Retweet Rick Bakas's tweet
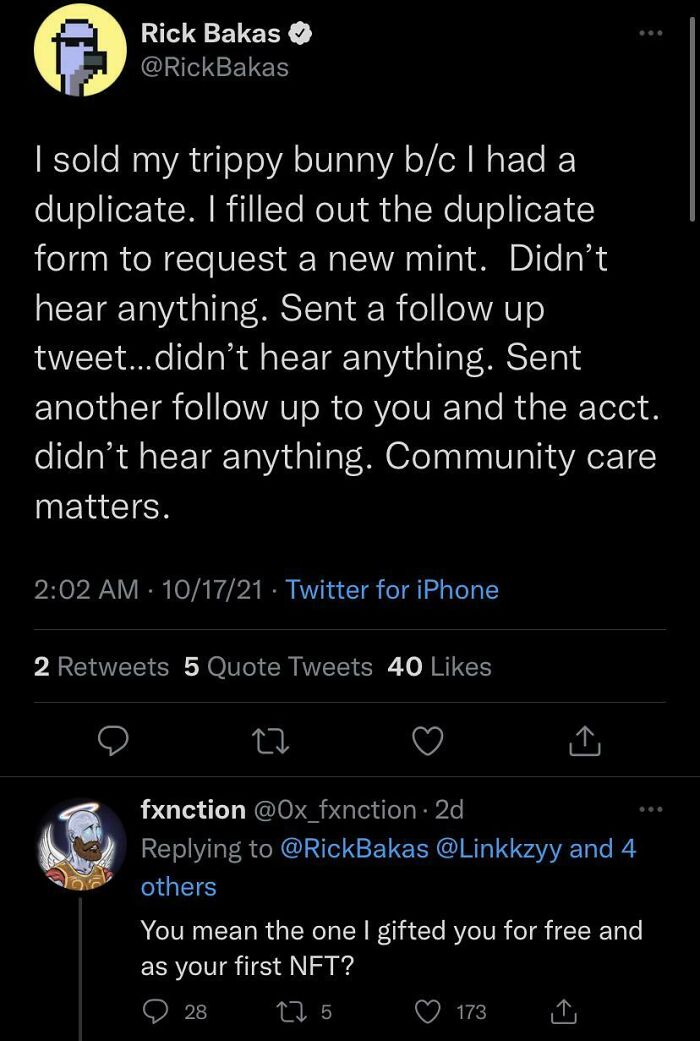 [270, 741]
